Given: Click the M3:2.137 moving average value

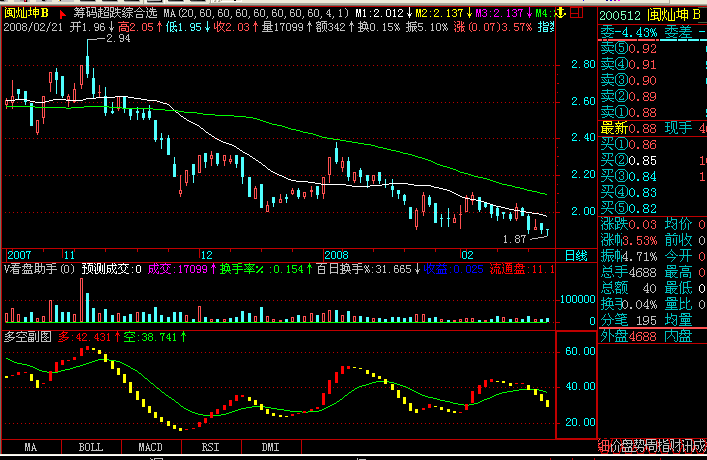Looking at the screenshot, I should click(499, 14).
